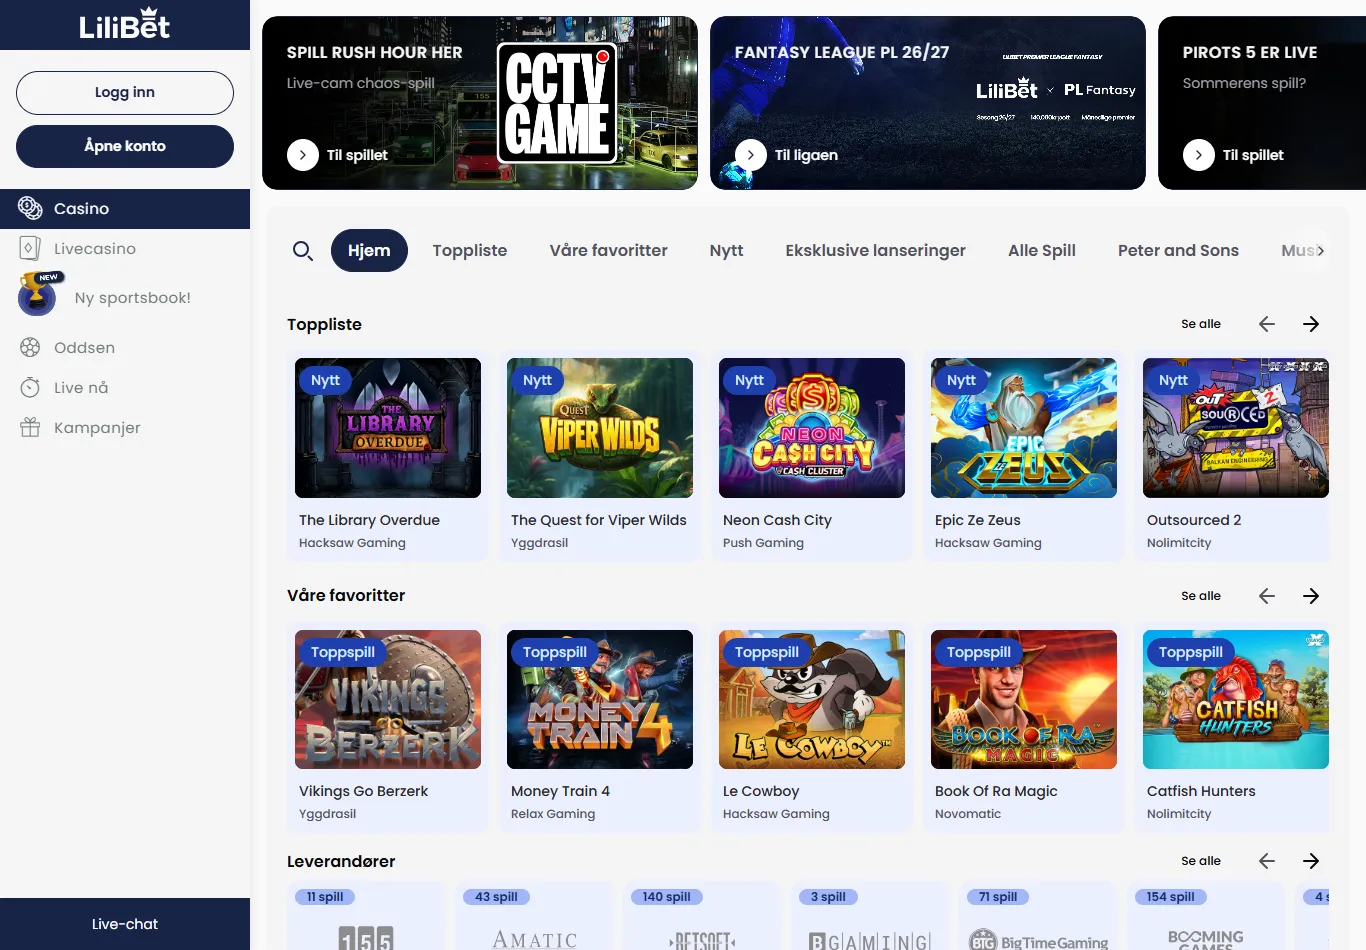This screenshot has height=950, width=1366.
Task: Click the Til ligaen link text
Action: pos(806,155)
